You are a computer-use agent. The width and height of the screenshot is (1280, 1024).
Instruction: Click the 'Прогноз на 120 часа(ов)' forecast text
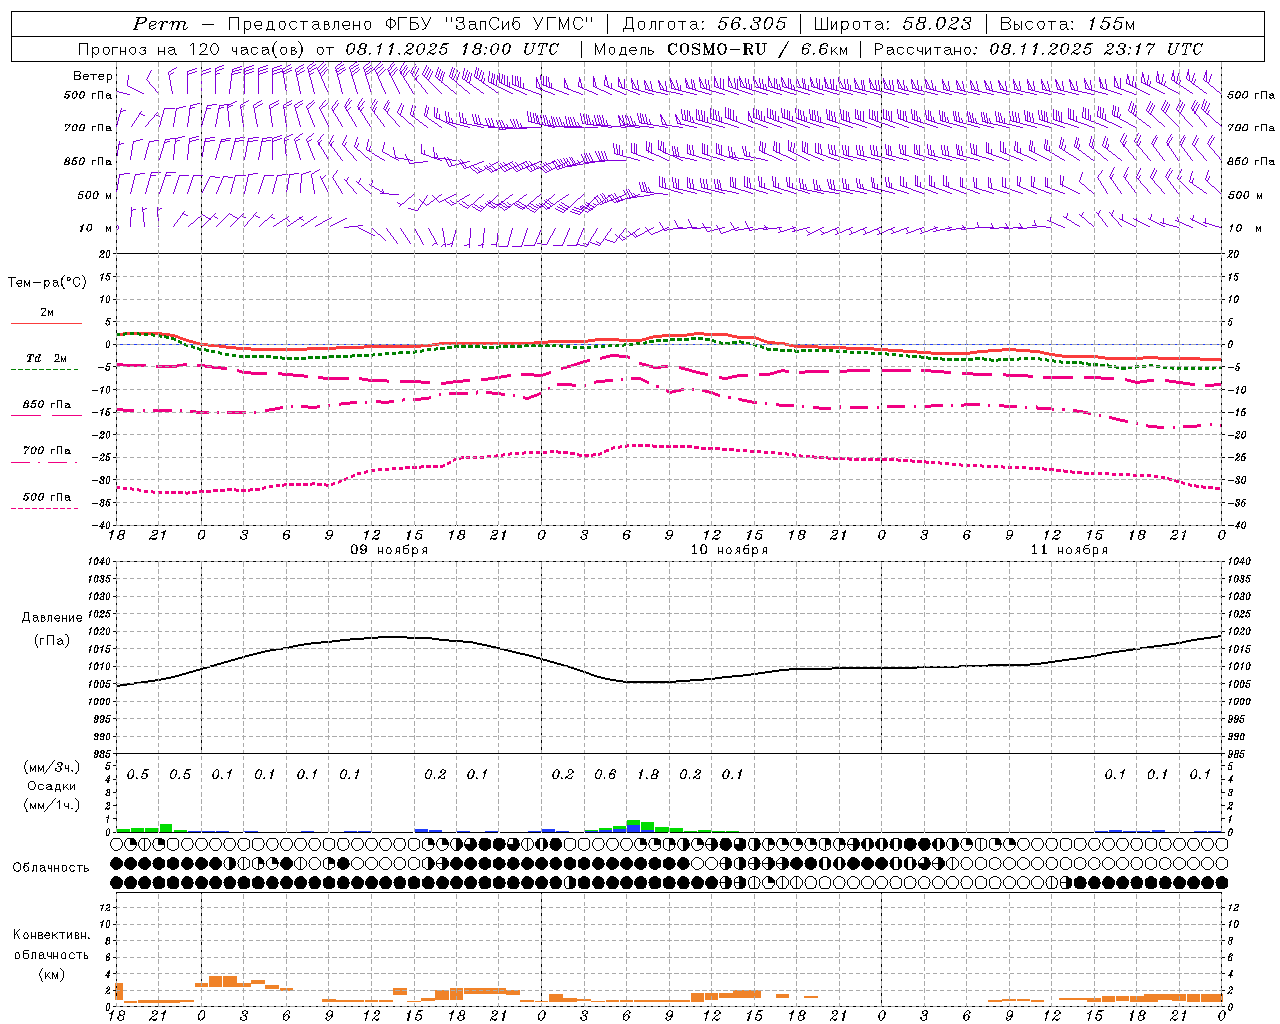193,49
